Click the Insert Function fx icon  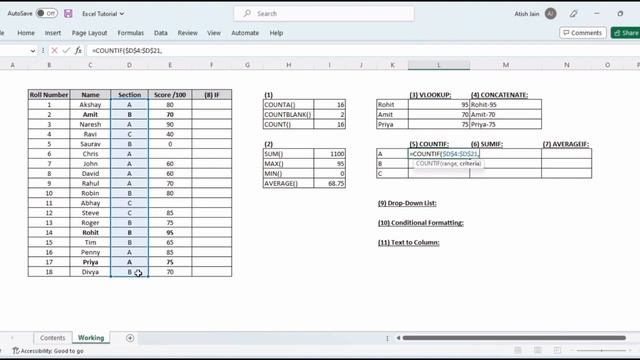(78, 51)
